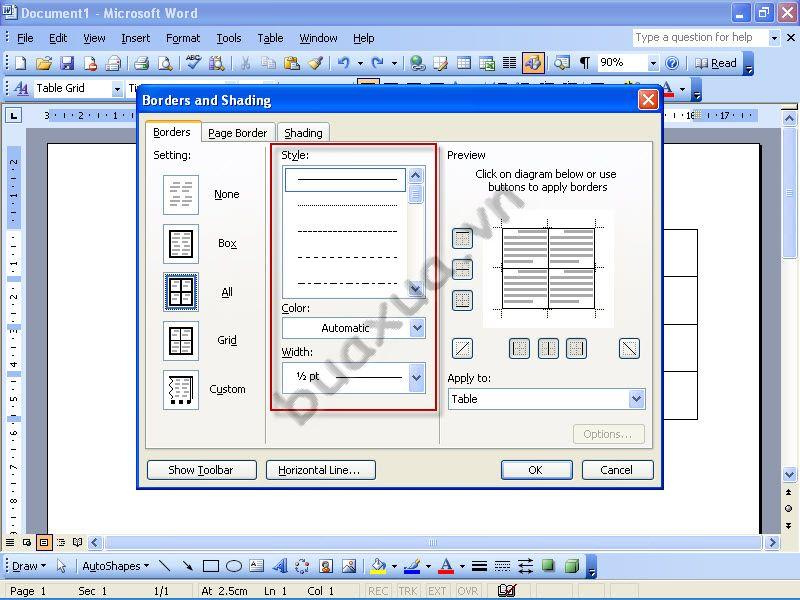Click the Show Toolbar button
800x600 pixels.
click(202, 470)
